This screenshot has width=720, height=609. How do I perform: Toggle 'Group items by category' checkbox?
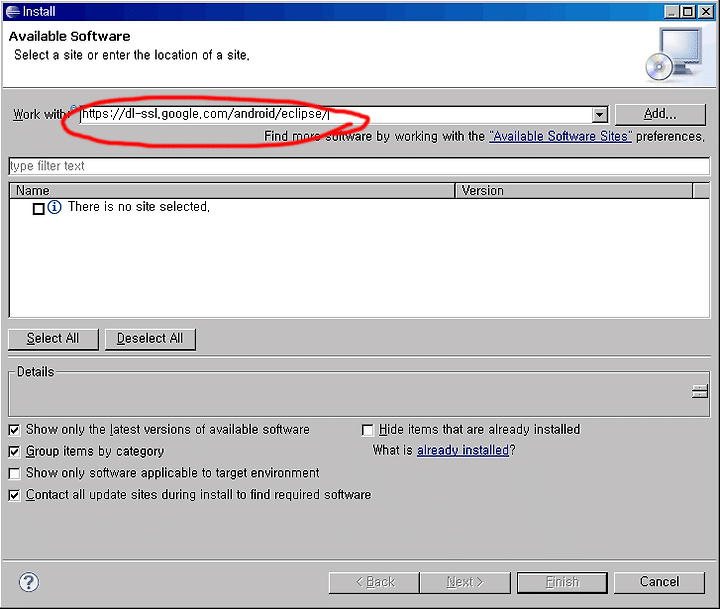point(15,452)
